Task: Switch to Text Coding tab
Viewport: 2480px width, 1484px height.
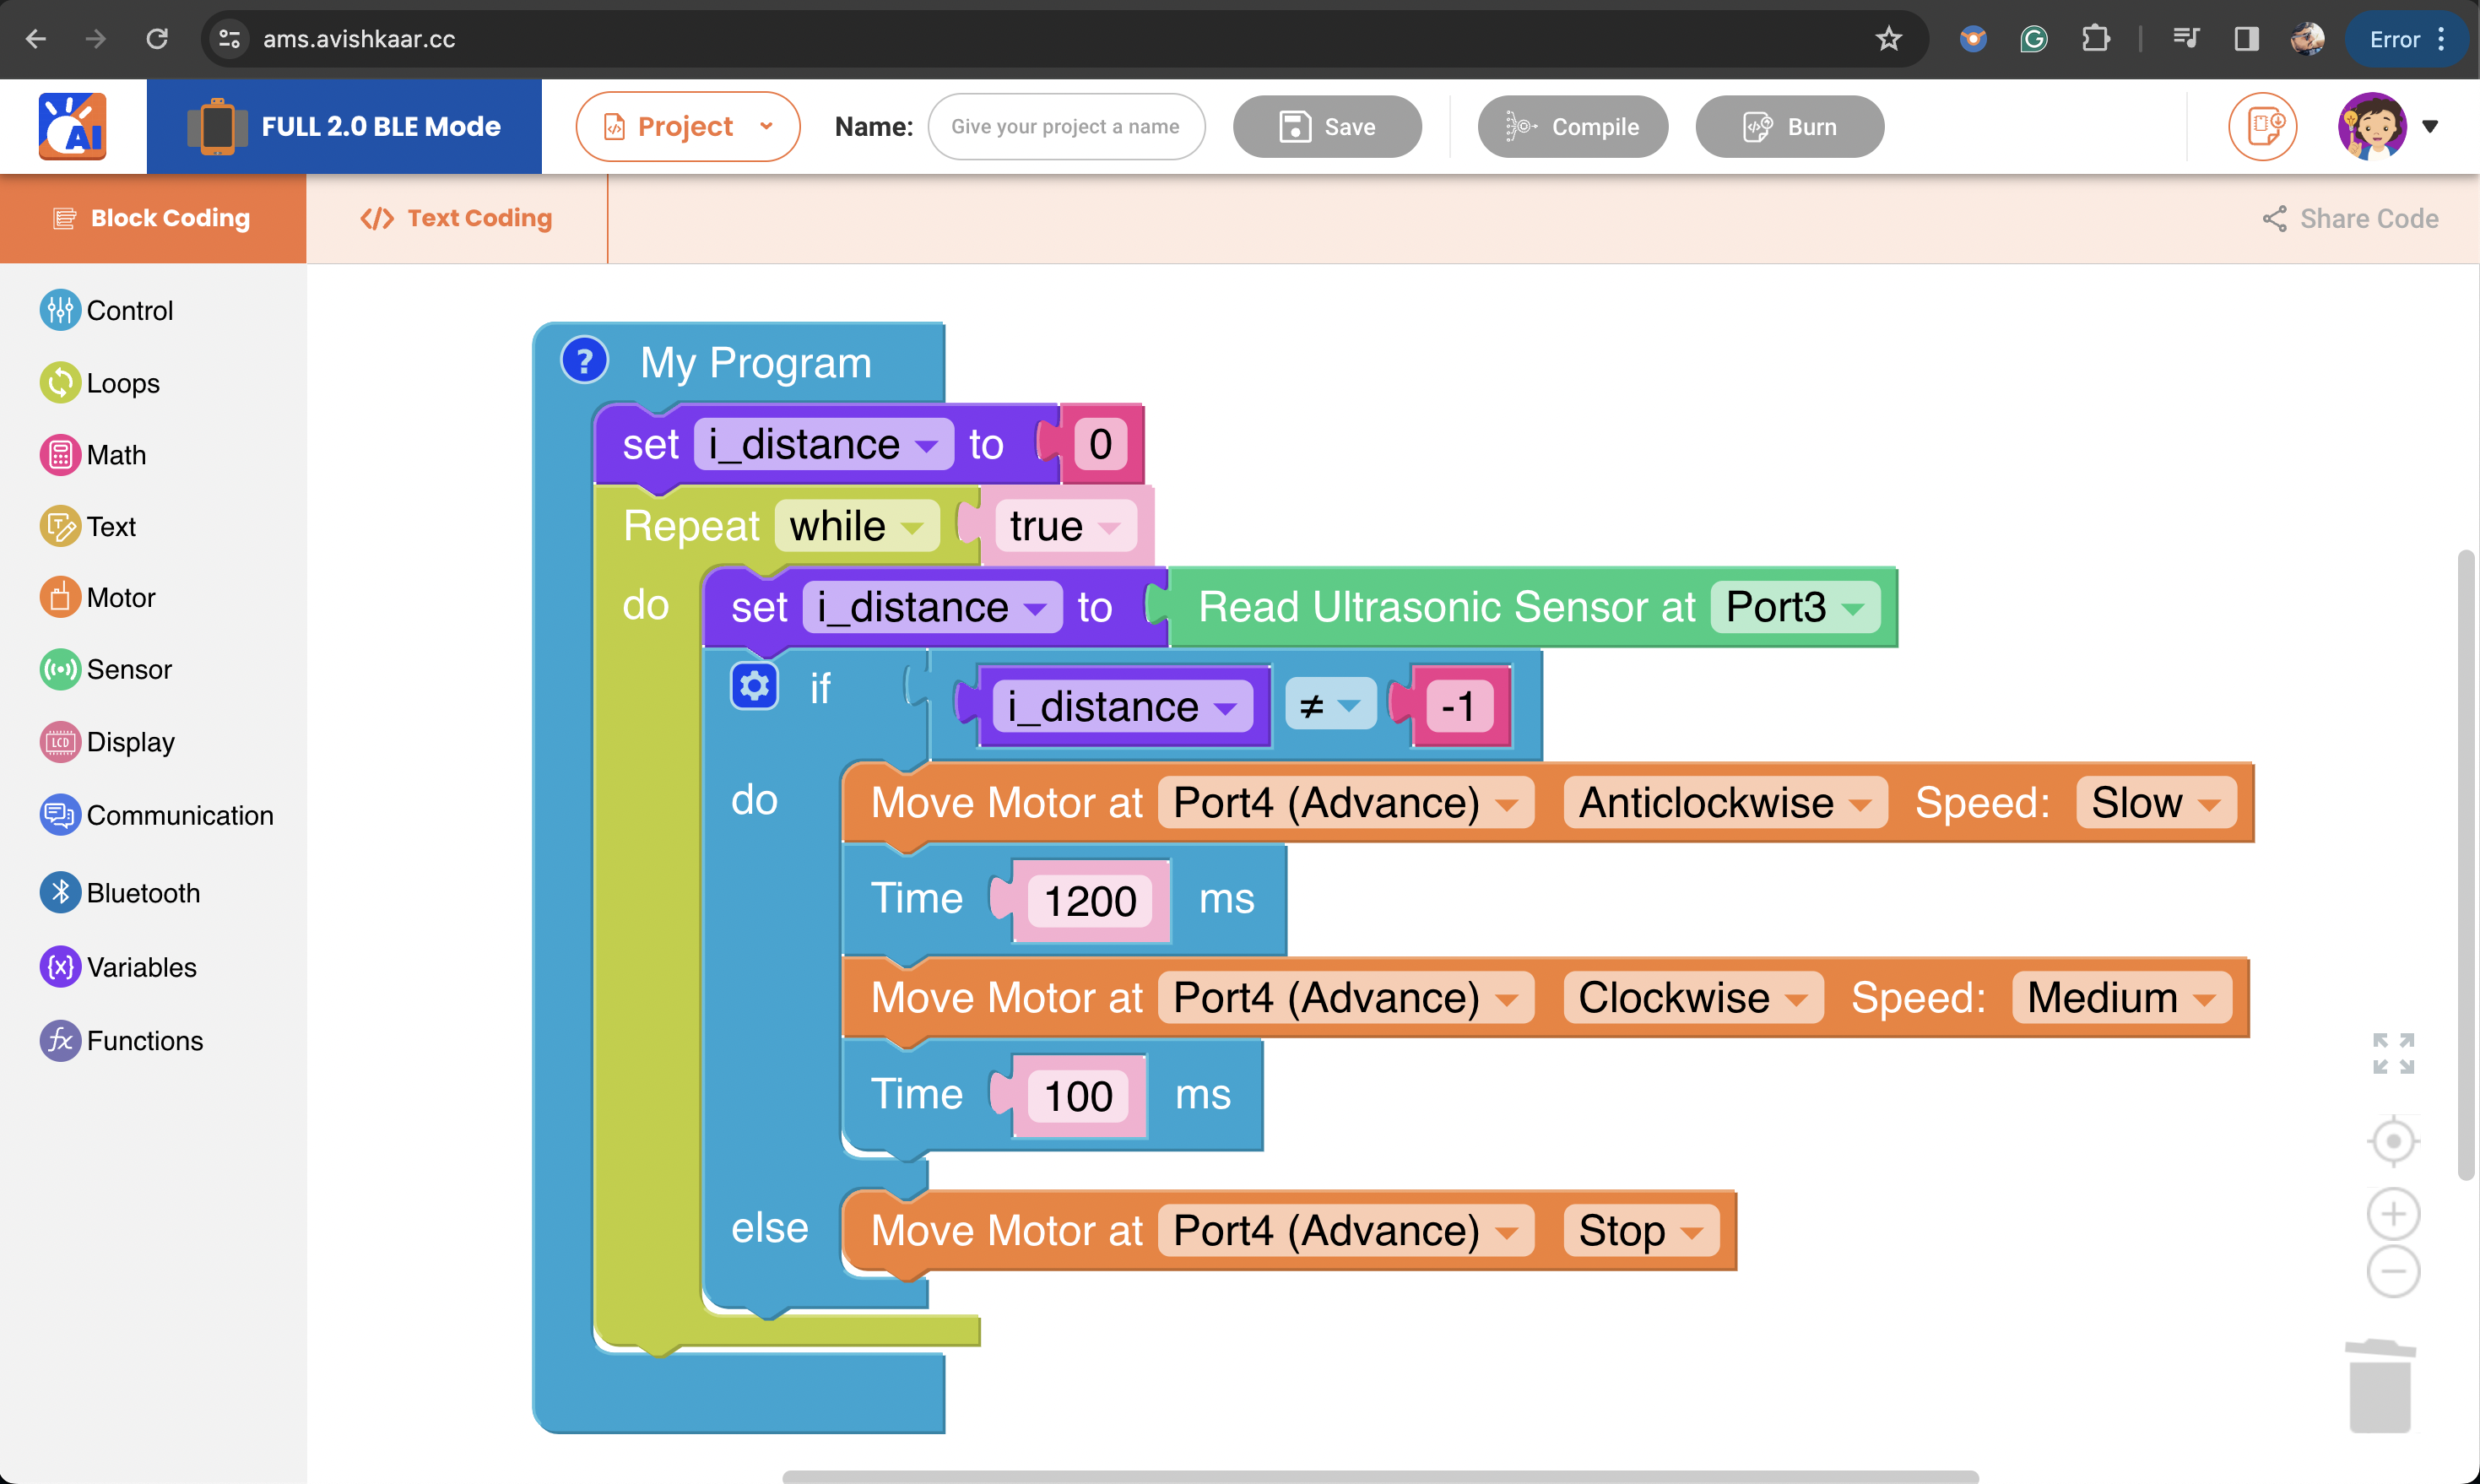Action: click(456, 218)
